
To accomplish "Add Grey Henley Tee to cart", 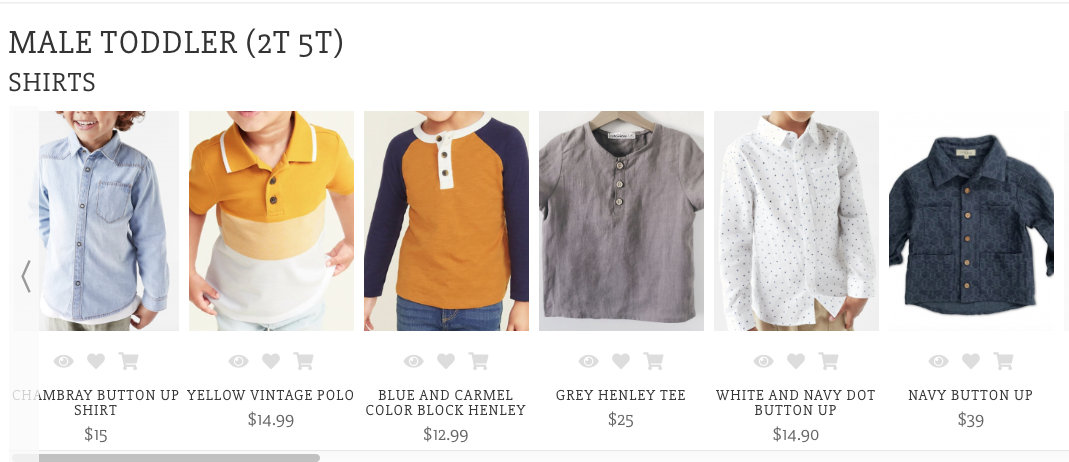I will [653, 361].
